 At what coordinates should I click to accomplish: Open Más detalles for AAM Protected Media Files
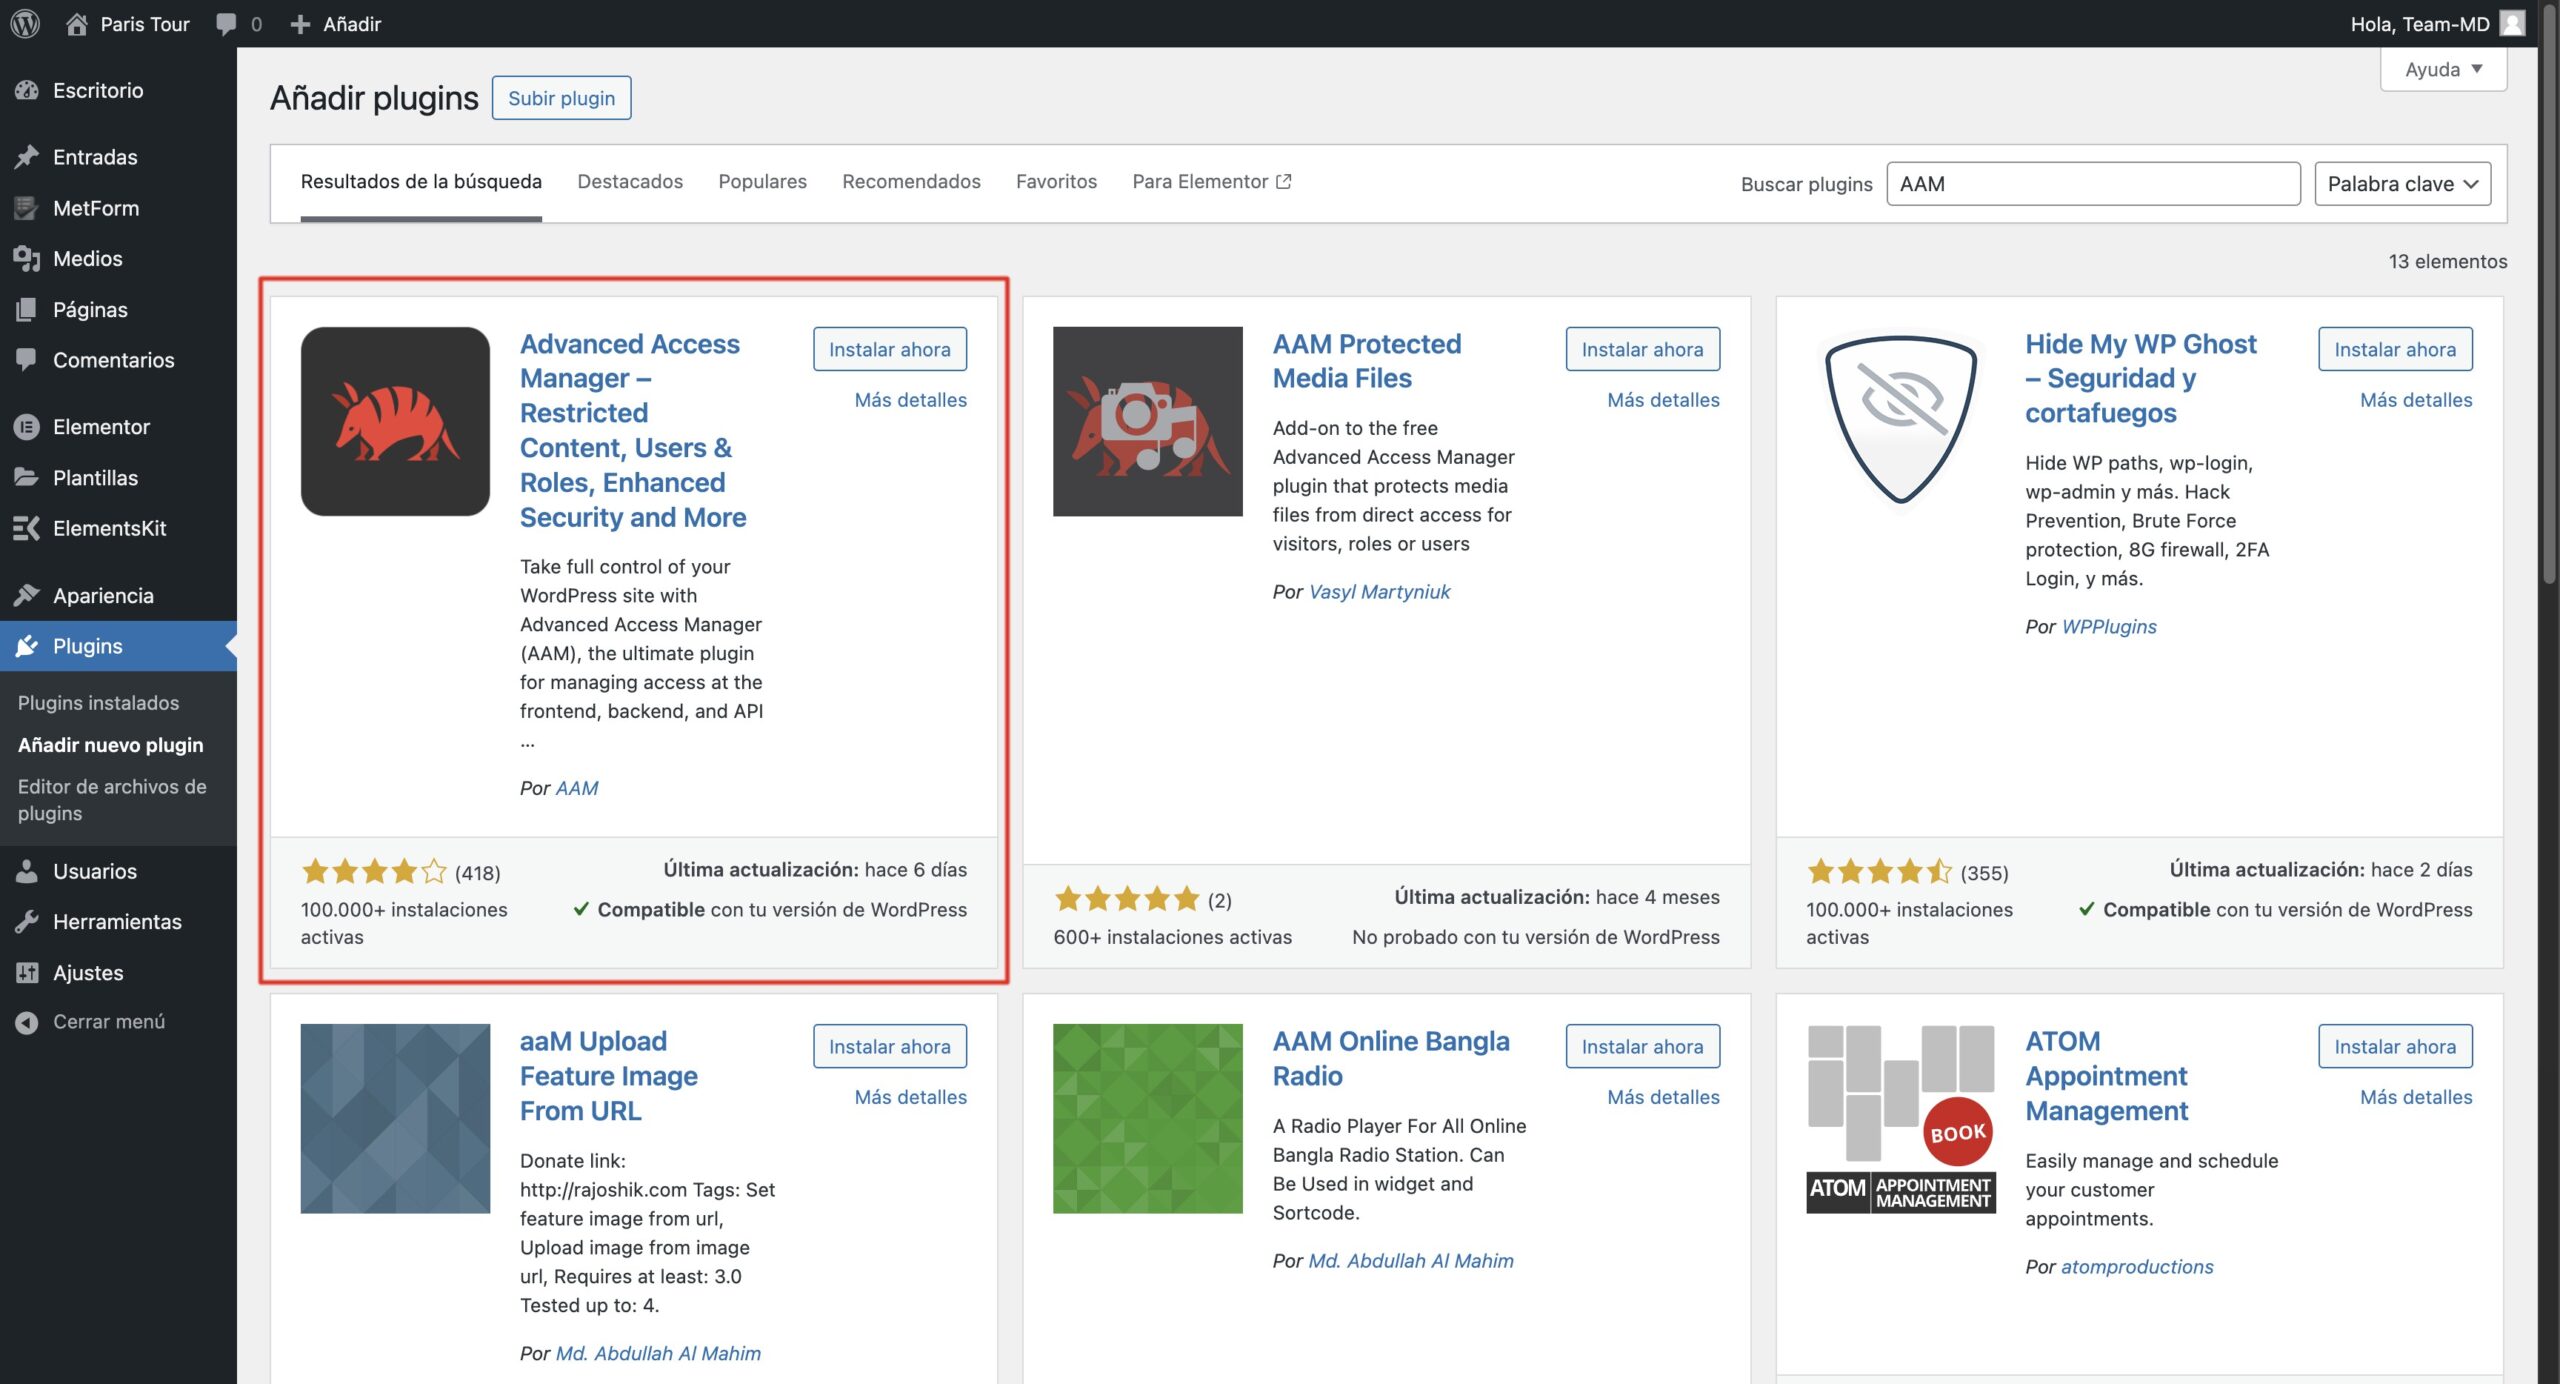1663,400
